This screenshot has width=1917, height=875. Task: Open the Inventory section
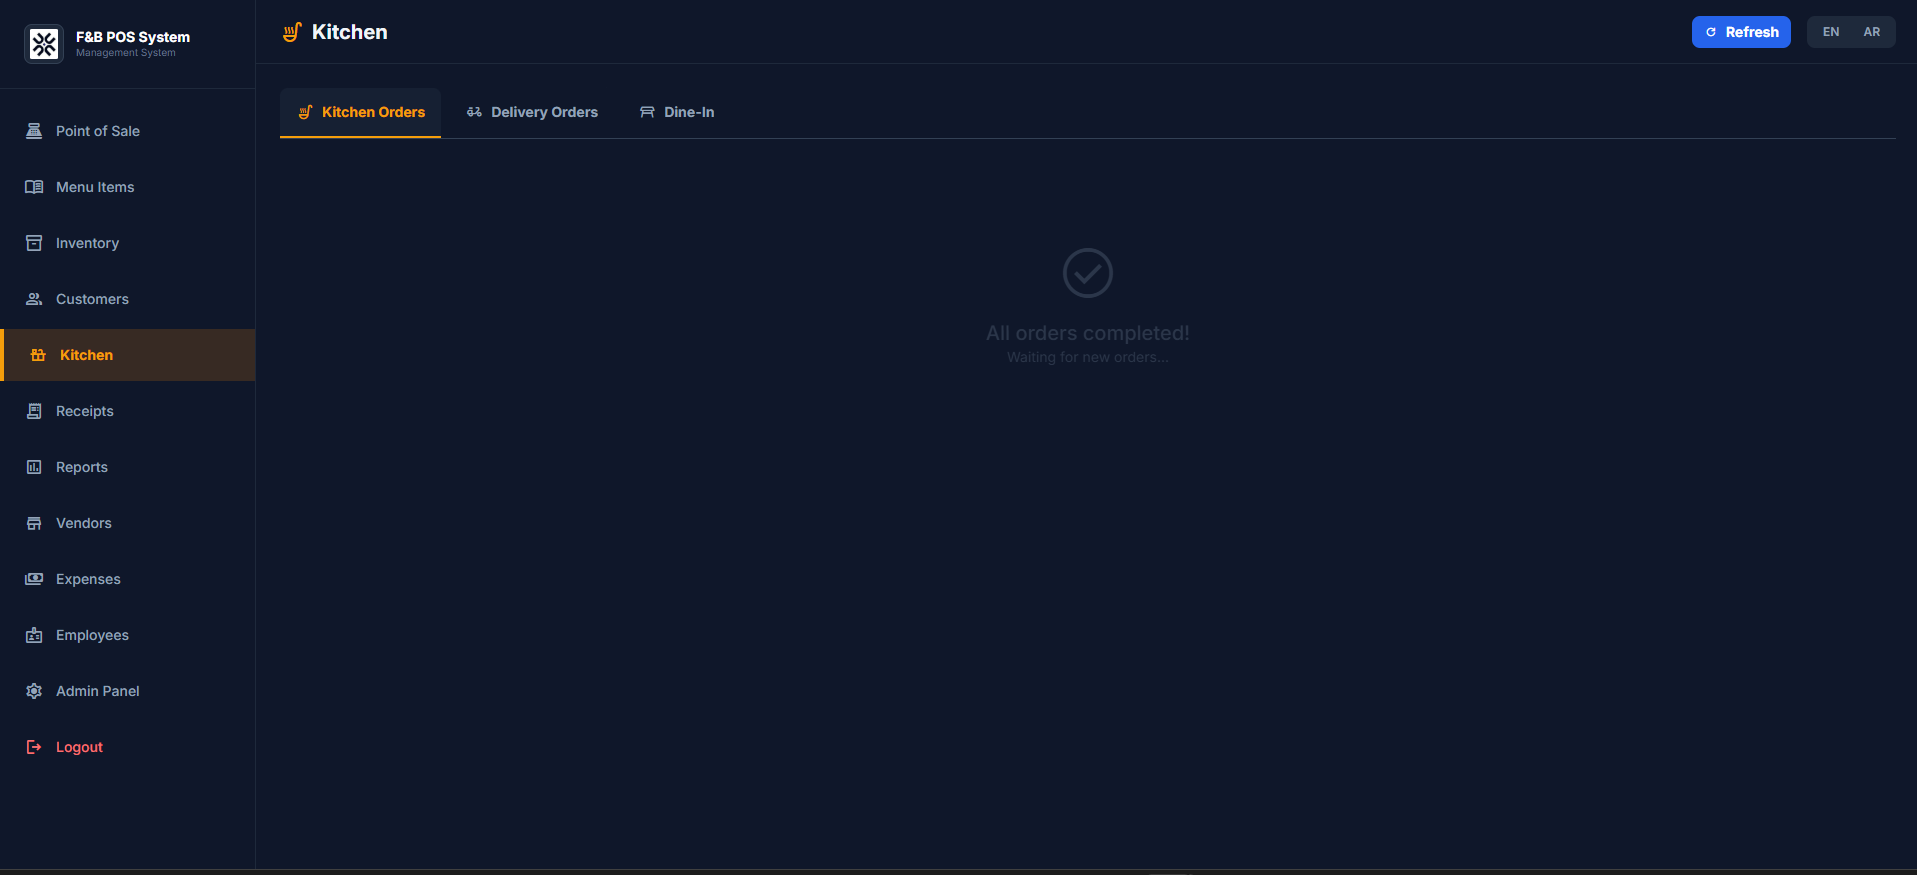pyautogui.click(x=128, y=243)
